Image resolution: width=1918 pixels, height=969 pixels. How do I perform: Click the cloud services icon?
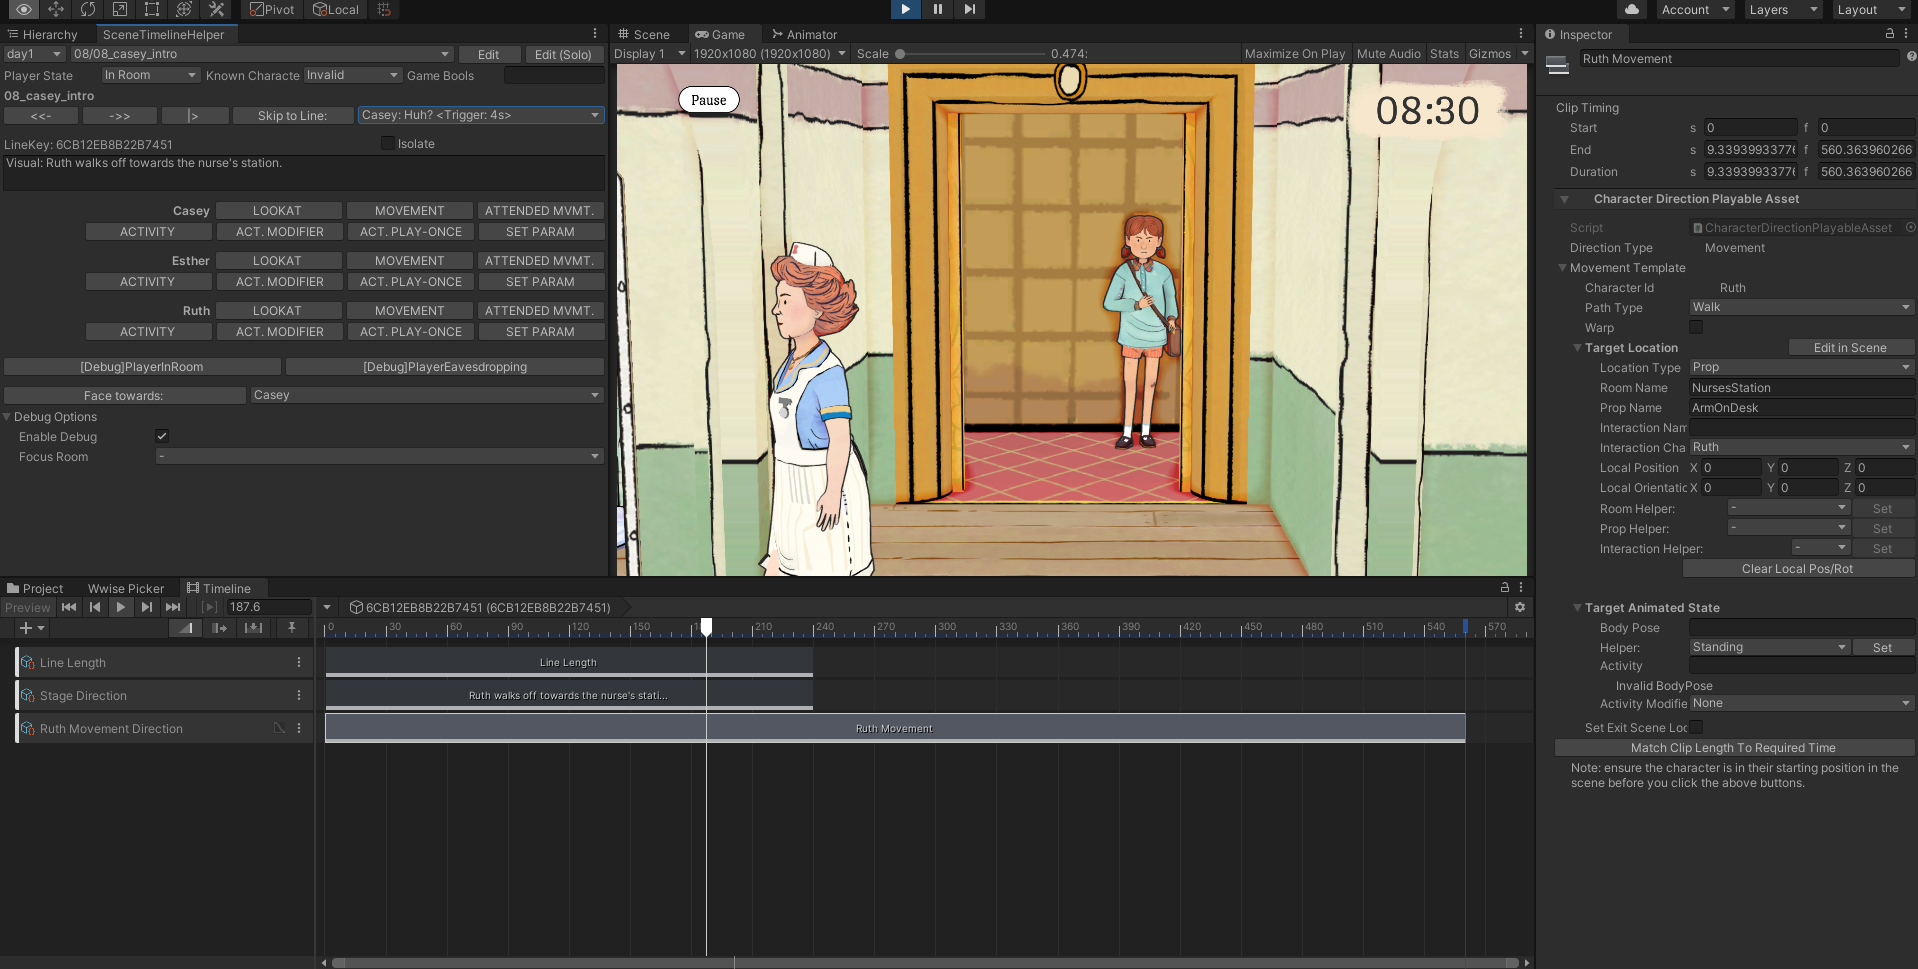1631,9
